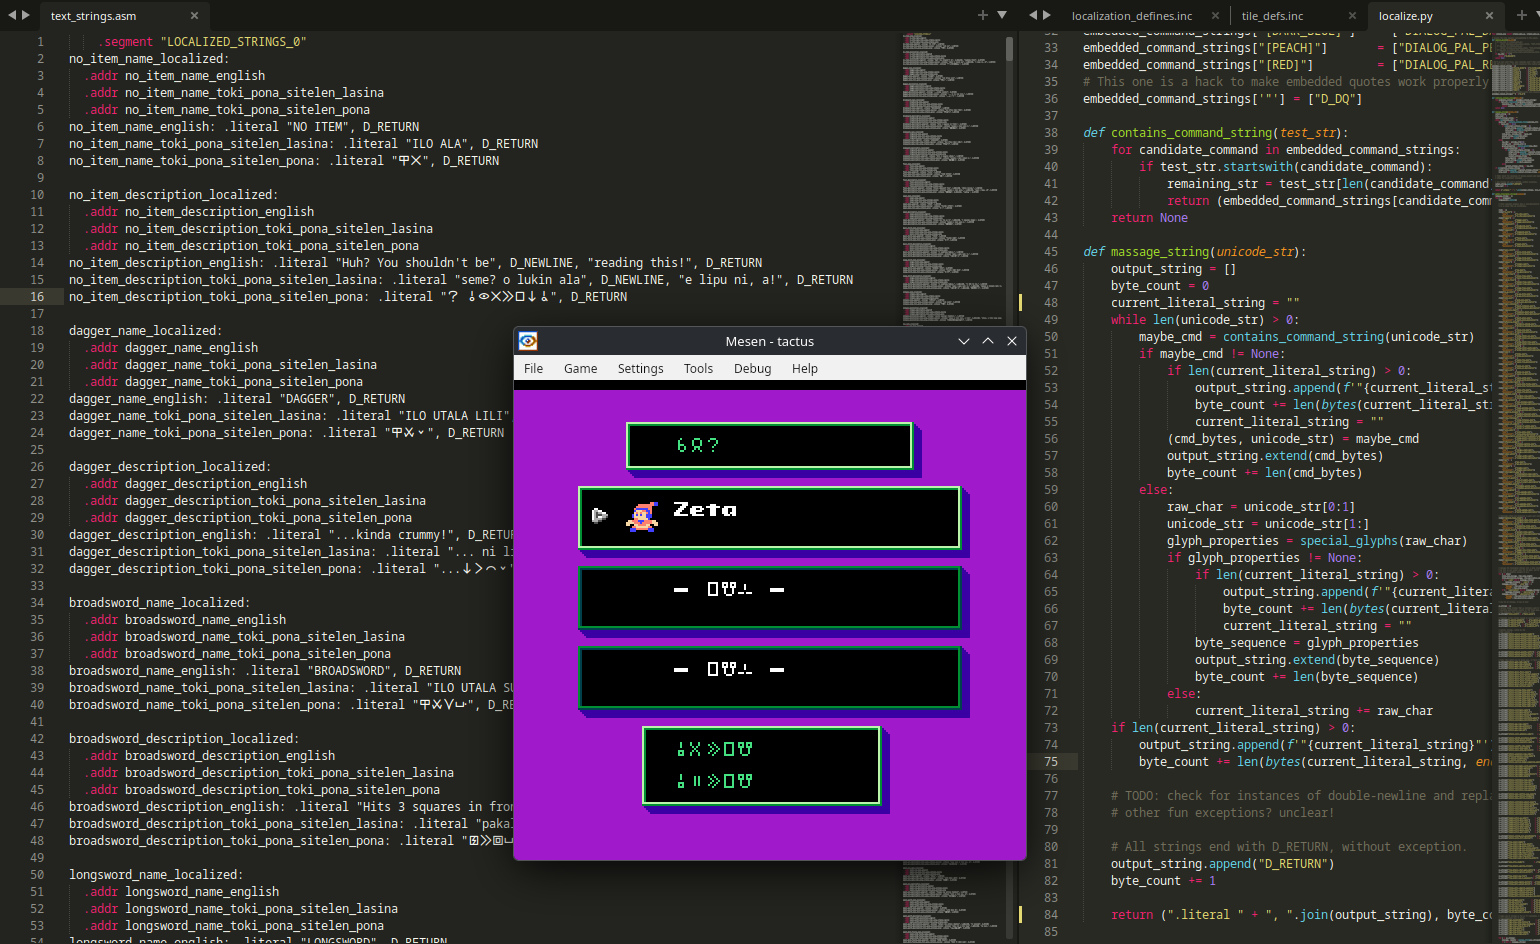1540x944 pixels.
Task: Click left pane's next-tab arrow
Action: click(x=26, y=15)
